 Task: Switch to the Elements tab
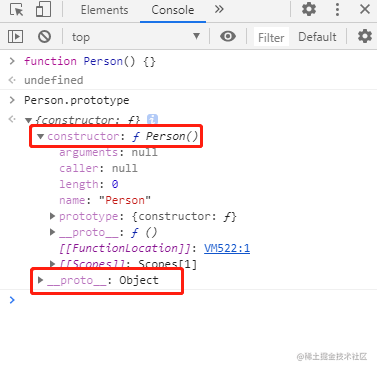(104, 10)
